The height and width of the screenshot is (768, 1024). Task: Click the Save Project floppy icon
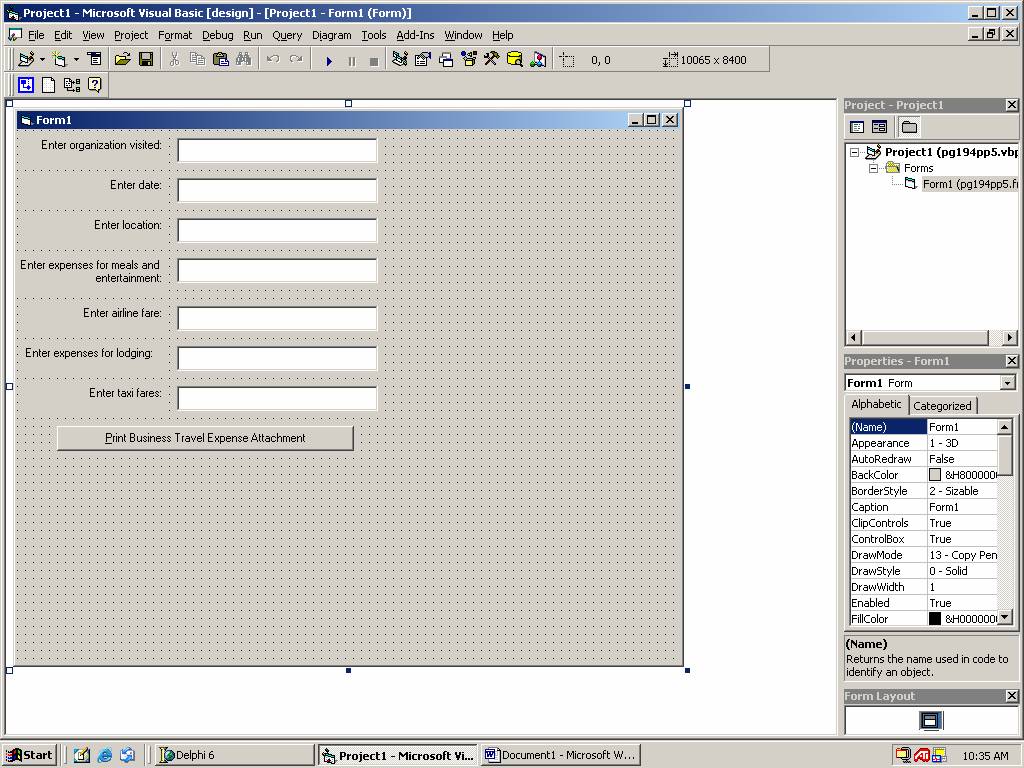click(x=146, y=60)
